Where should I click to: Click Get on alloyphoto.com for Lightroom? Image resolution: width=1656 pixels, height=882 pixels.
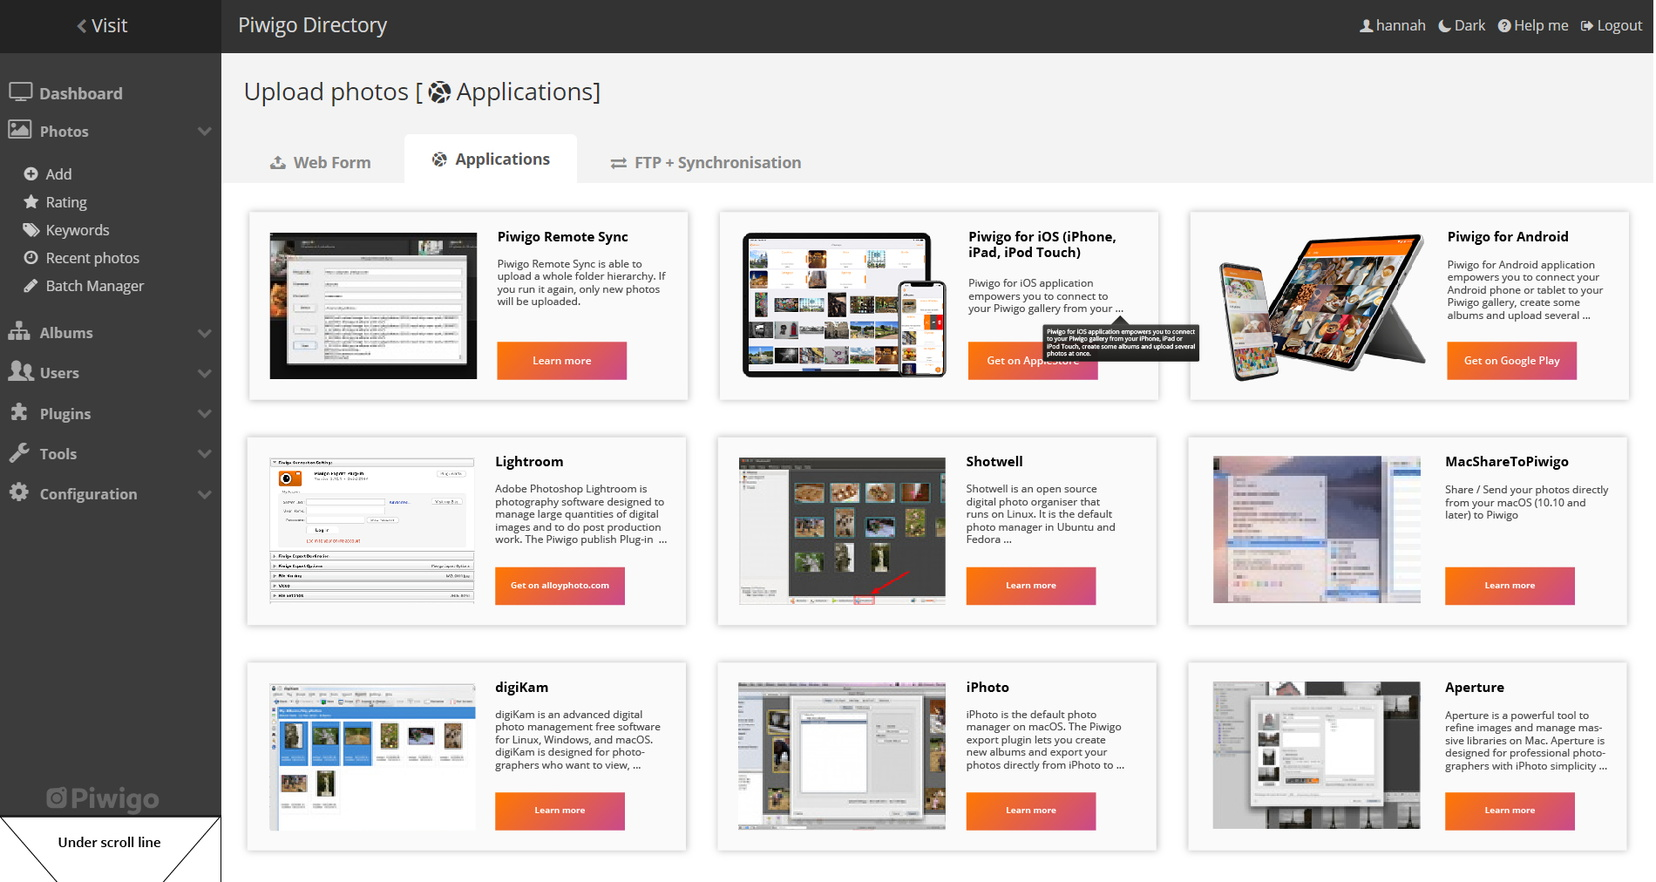560,586
